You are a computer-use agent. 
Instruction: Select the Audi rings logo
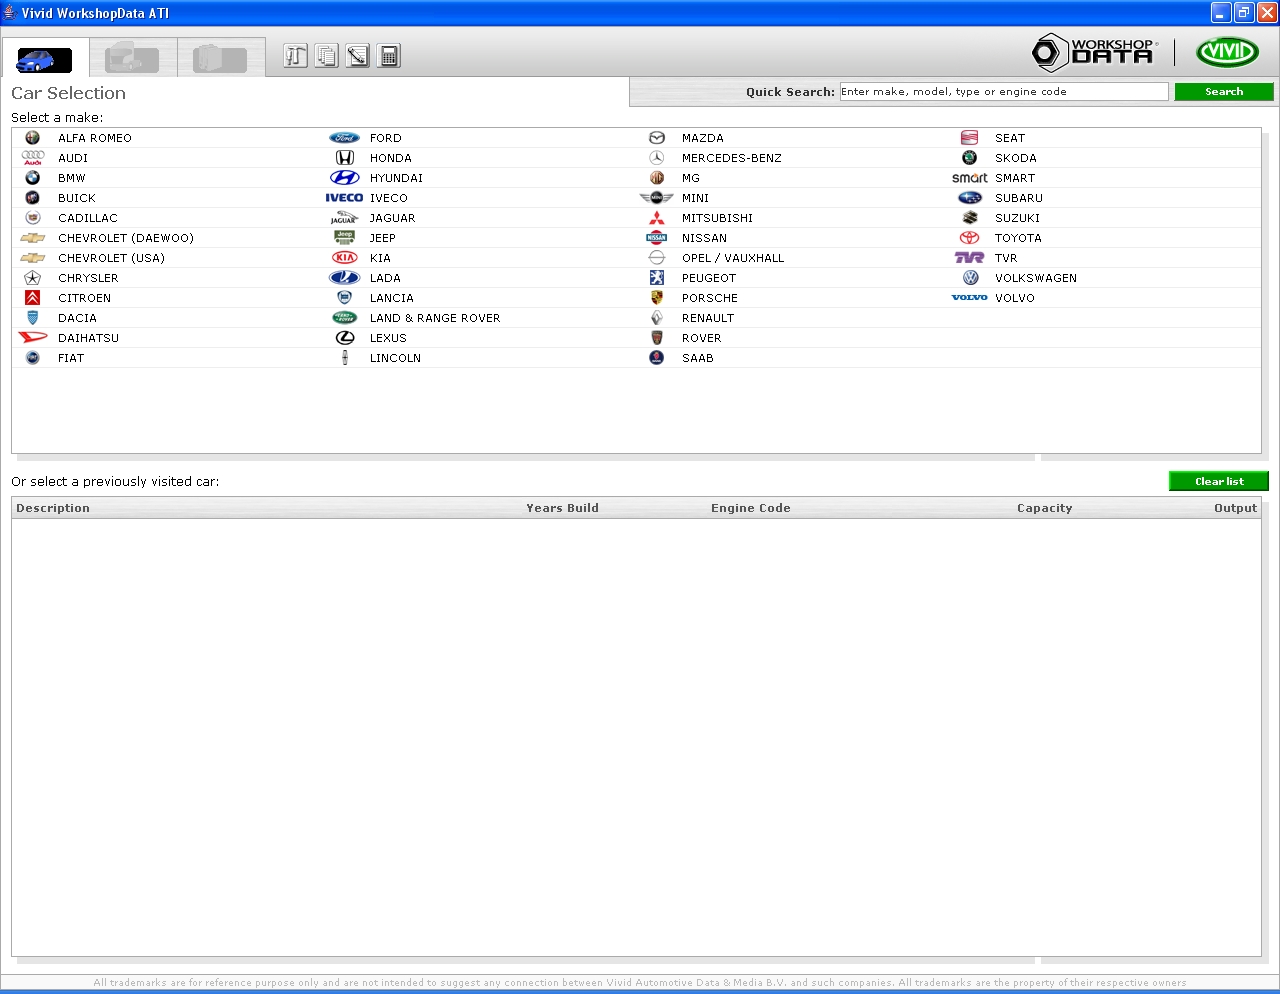33,158
